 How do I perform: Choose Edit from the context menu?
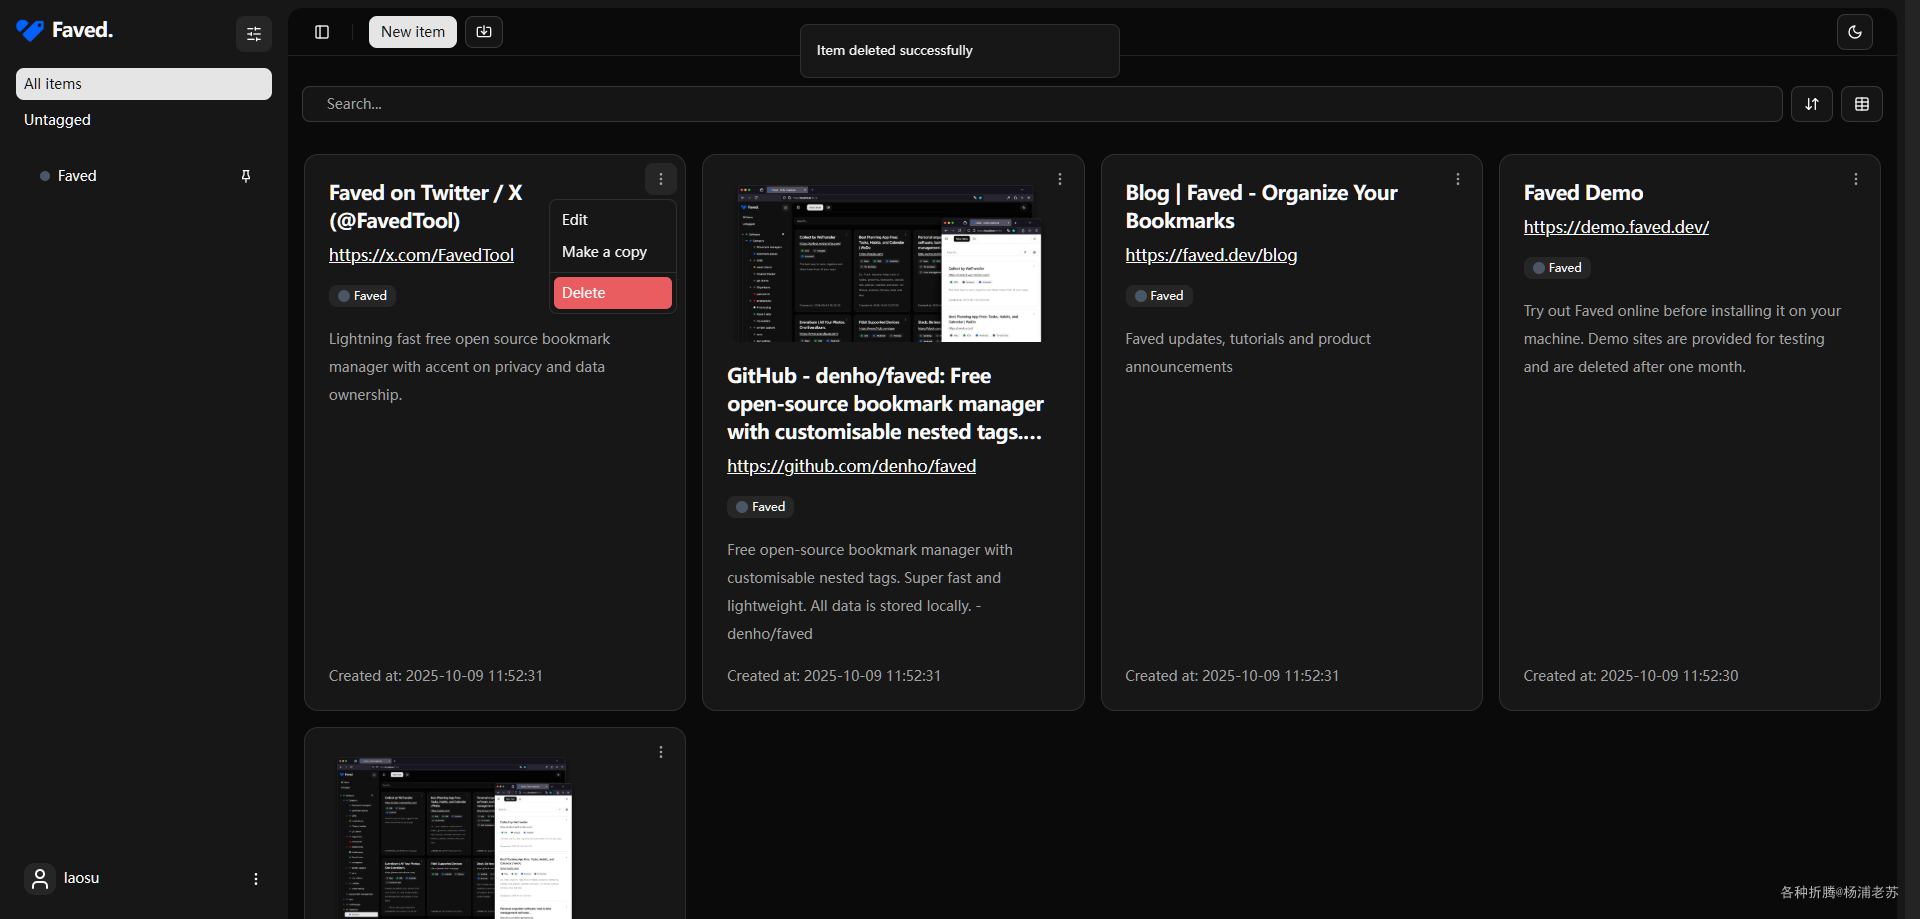coord(612,220)
